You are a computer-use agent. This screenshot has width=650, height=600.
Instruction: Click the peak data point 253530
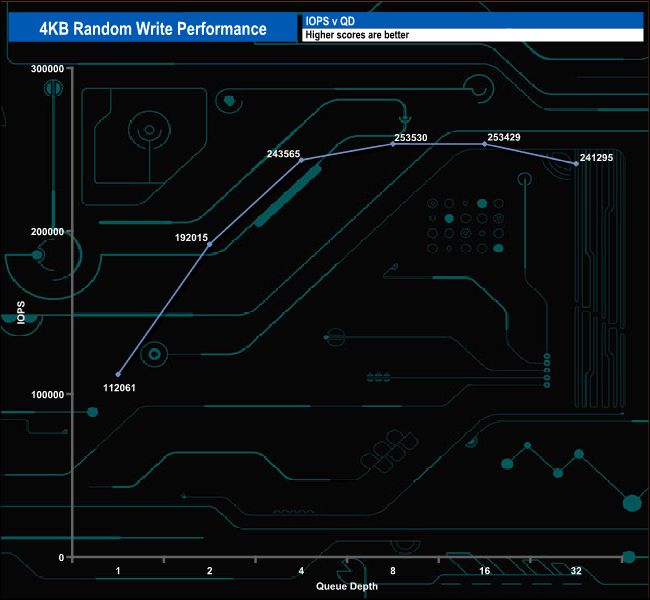(x=393, y=144)
